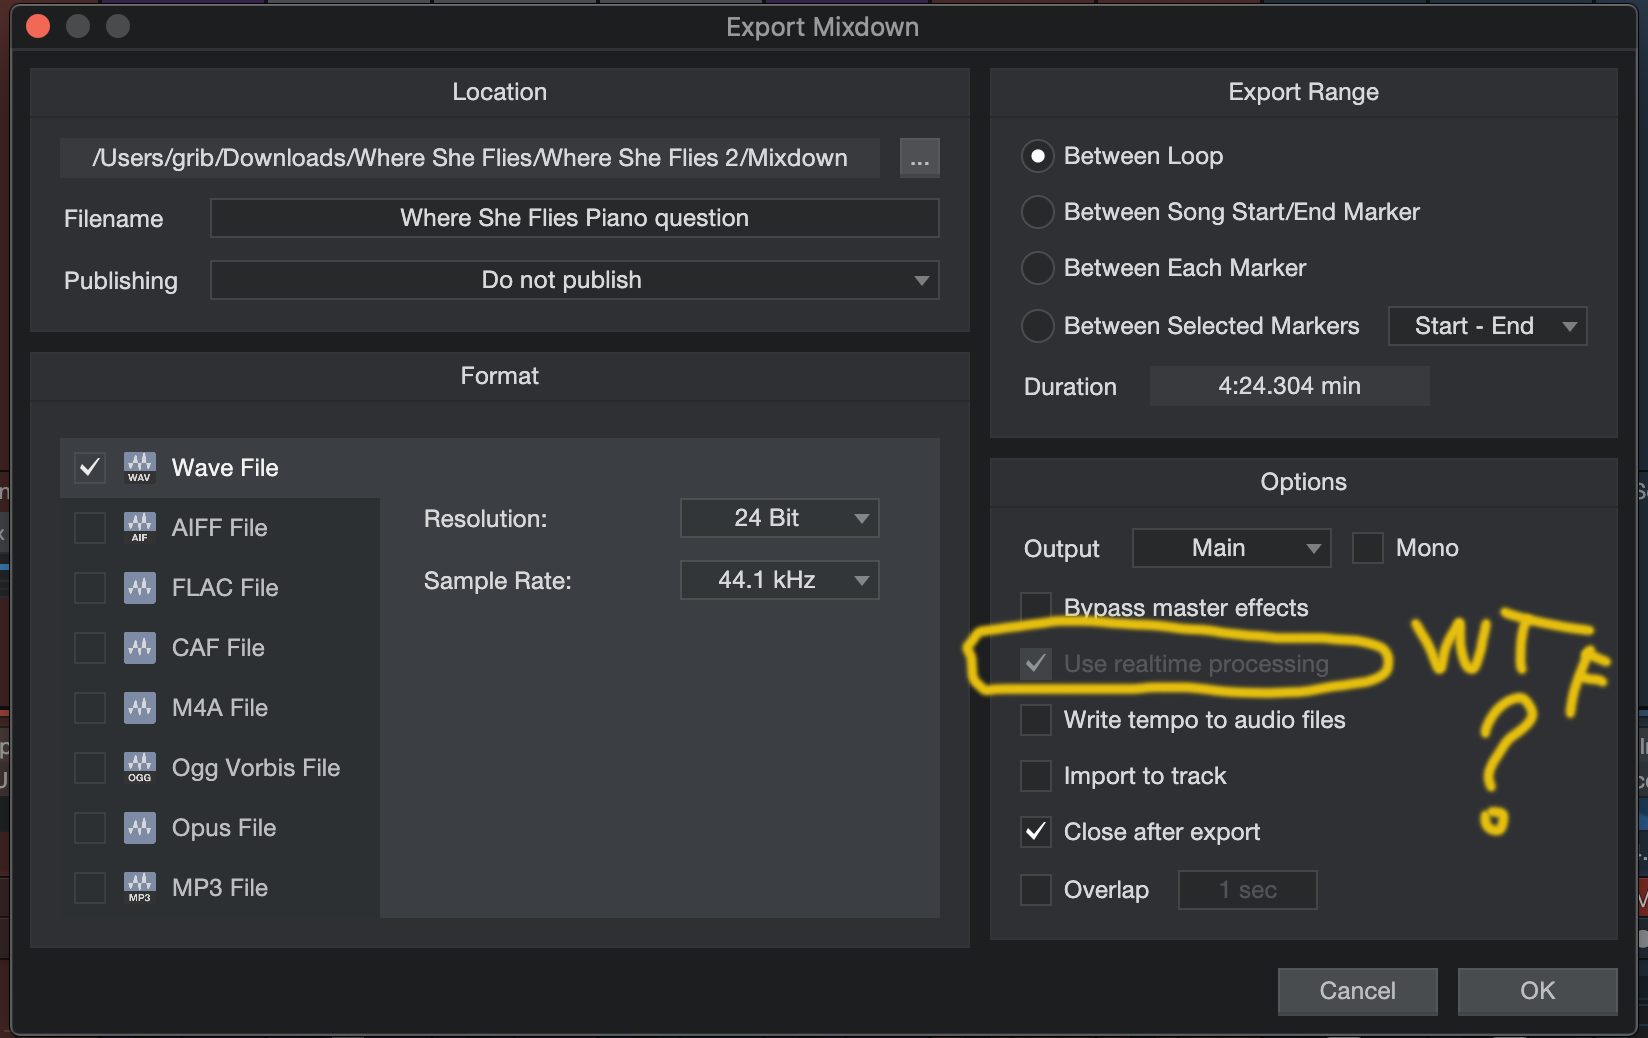Open the Sample Rate dropdown
This screenshot has height=1038, width=1648.
[779, 580]
